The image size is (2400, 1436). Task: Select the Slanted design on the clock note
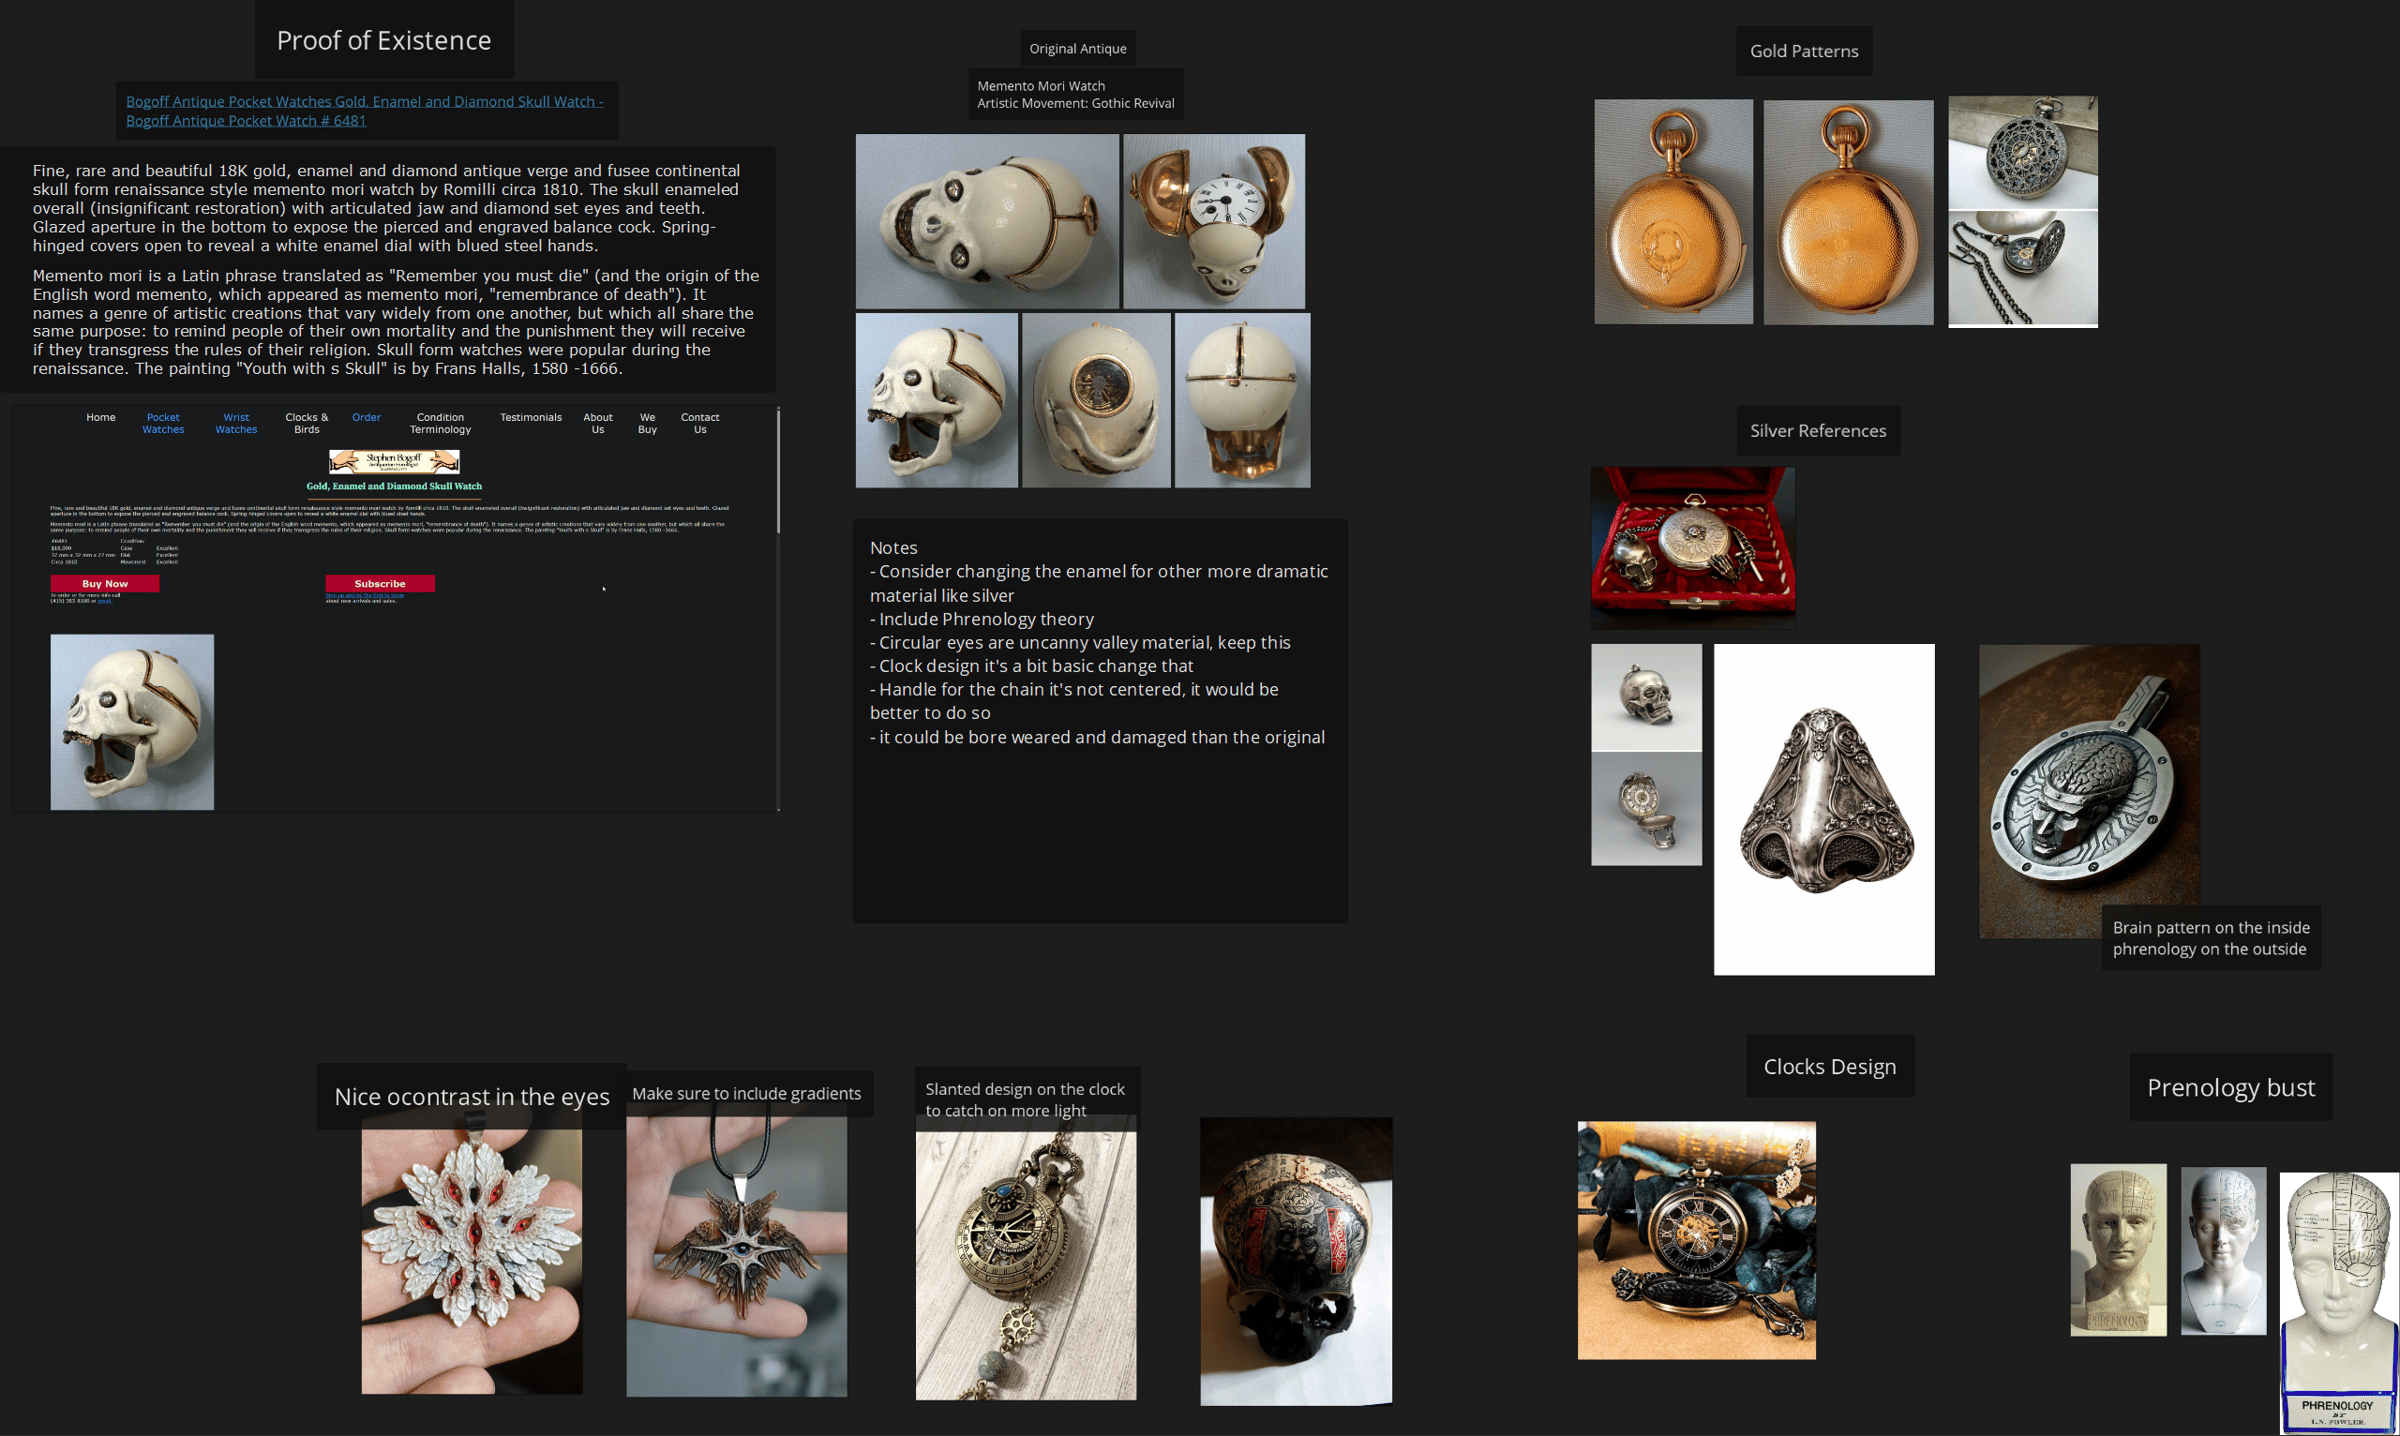pos(1025,1099)
